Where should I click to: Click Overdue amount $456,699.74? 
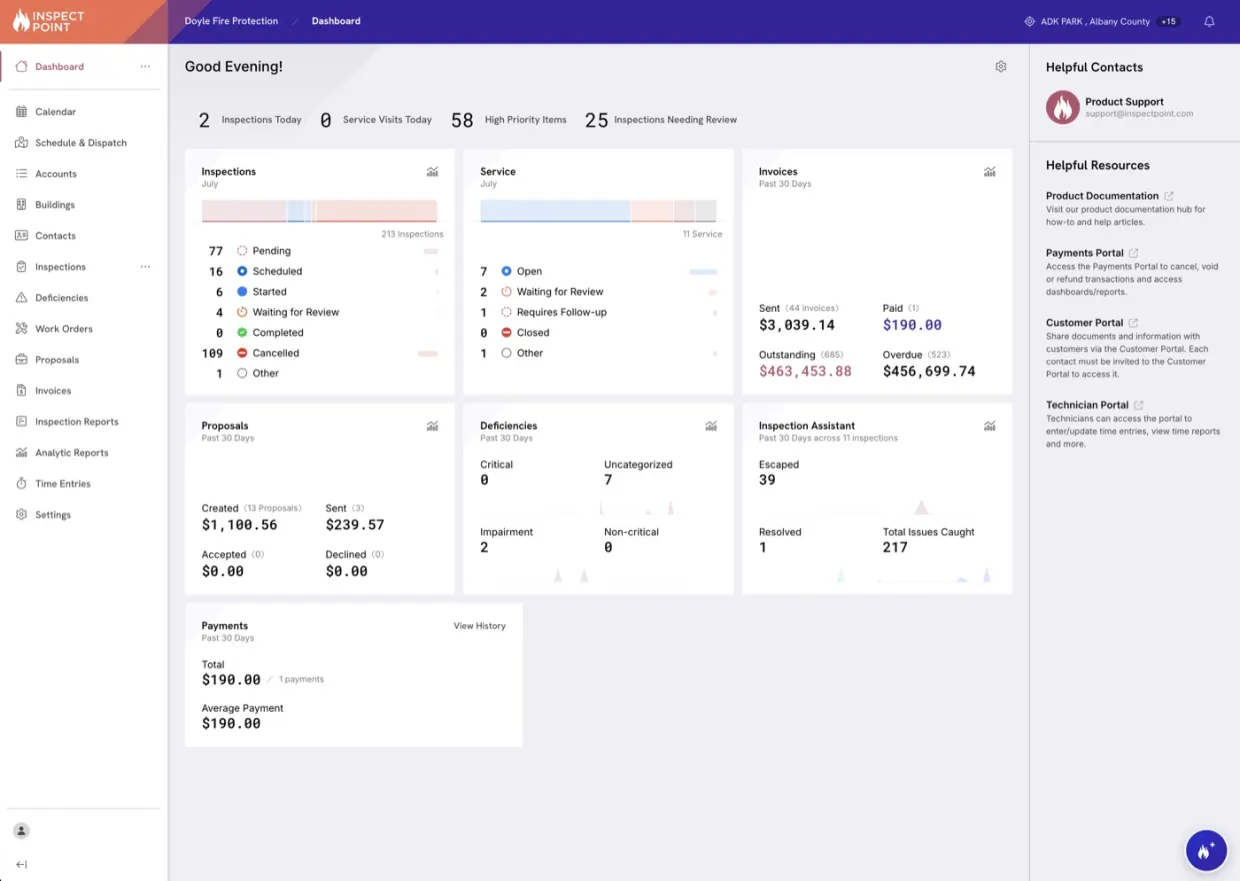[x=929, y=371]
